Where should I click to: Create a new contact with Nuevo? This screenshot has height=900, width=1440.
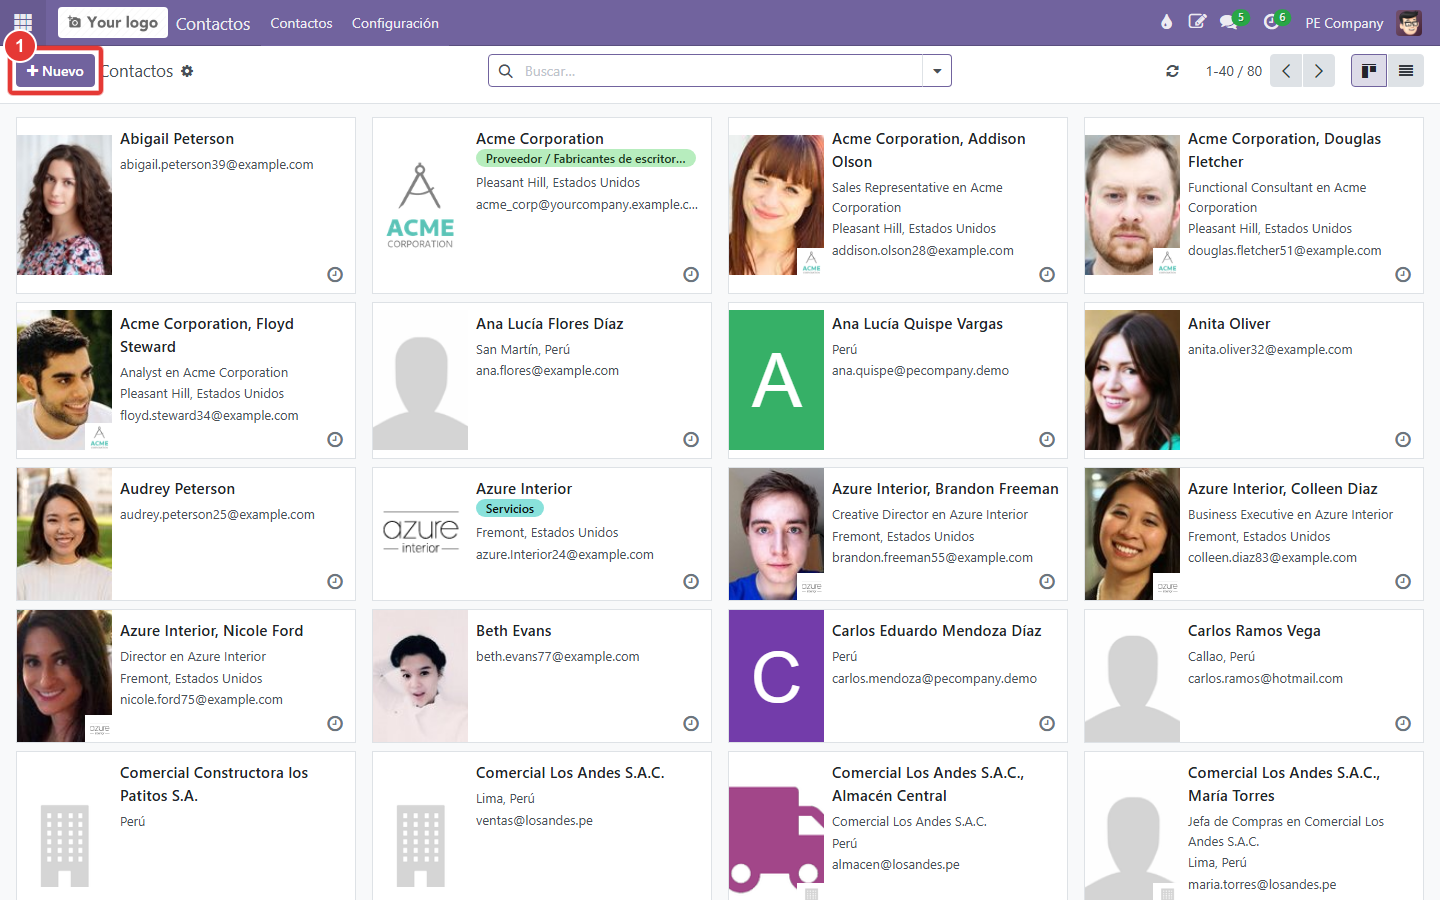(x=55, y=71)
